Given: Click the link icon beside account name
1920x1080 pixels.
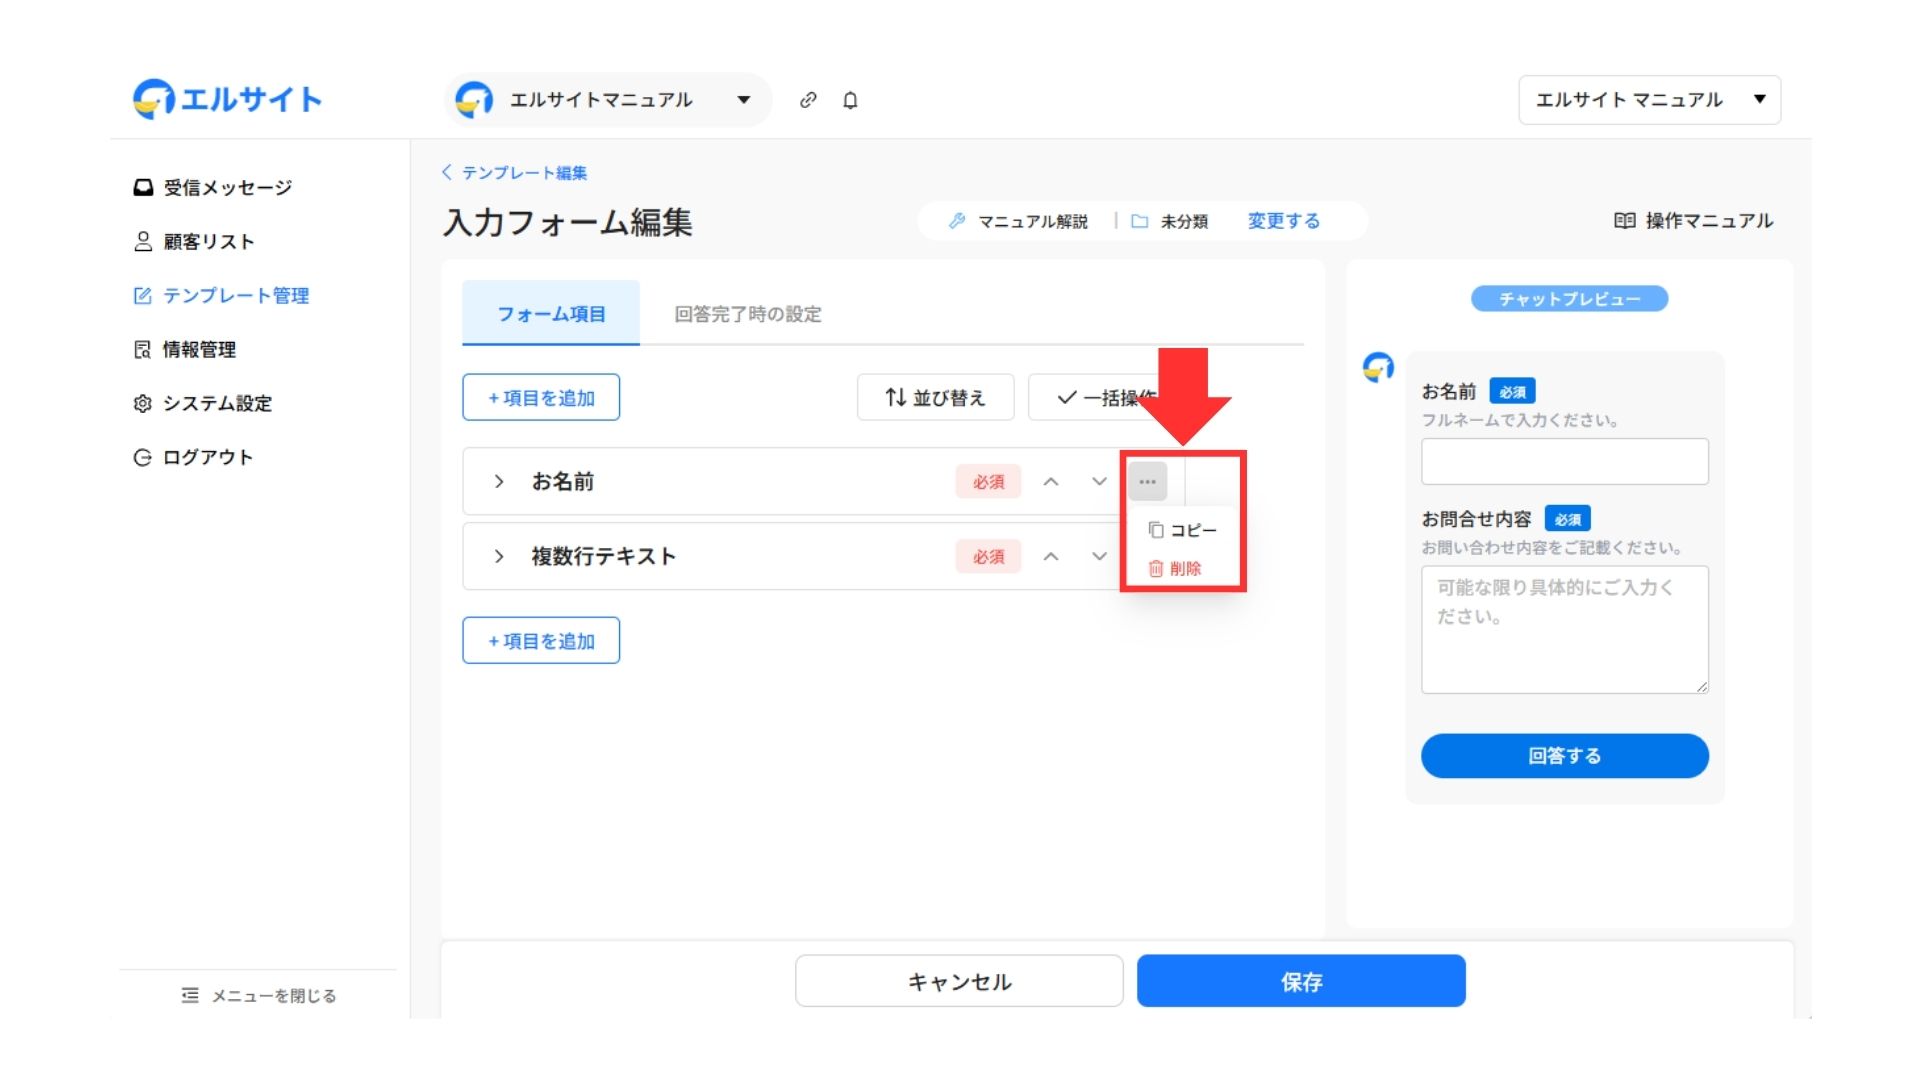Looking at the screenshot, I should (808, 100).
